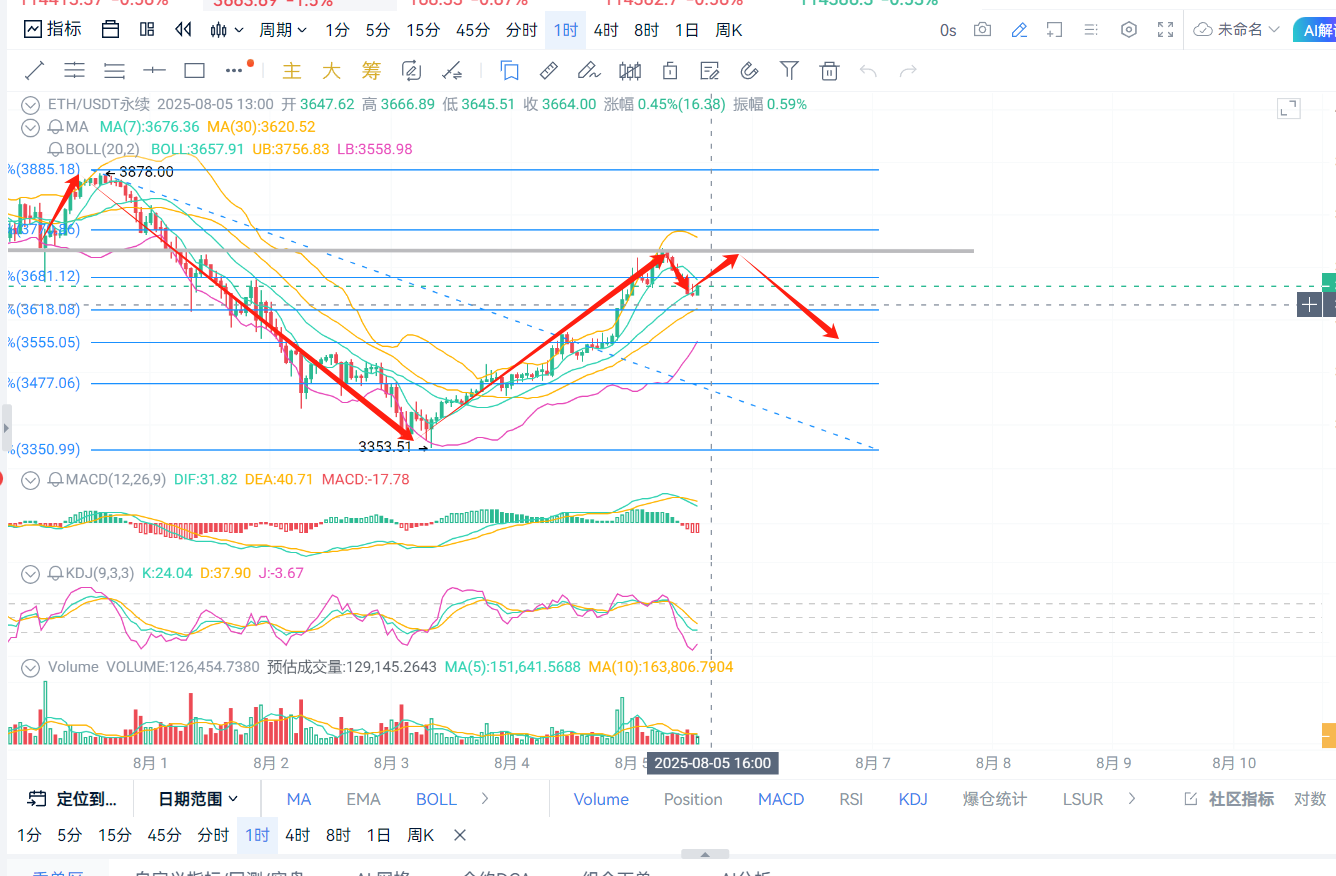1336x876 pixels.
Task: Select the trend line drawing tool
Action: pyautogui.click(x=34, y=71)
